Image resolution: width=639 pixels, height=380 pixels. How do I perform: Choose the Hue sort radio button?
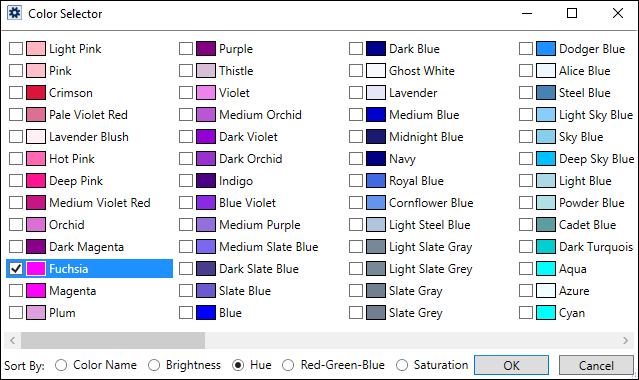(238, 365)
